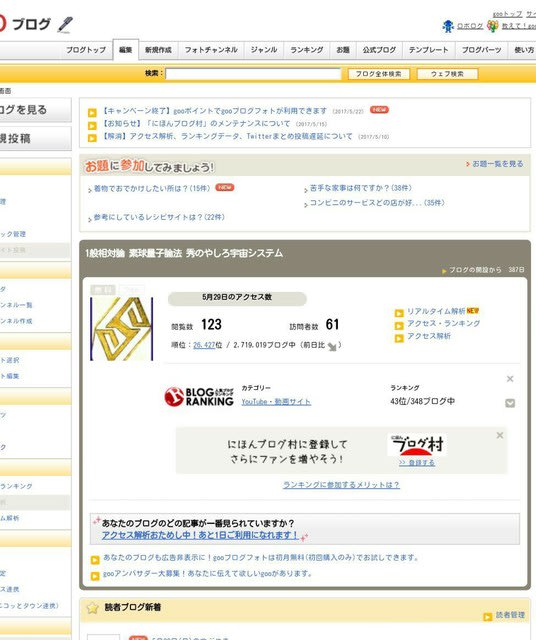
Task: Click the star icon beside 読者ブログ新着
Action: click(93, 608)
